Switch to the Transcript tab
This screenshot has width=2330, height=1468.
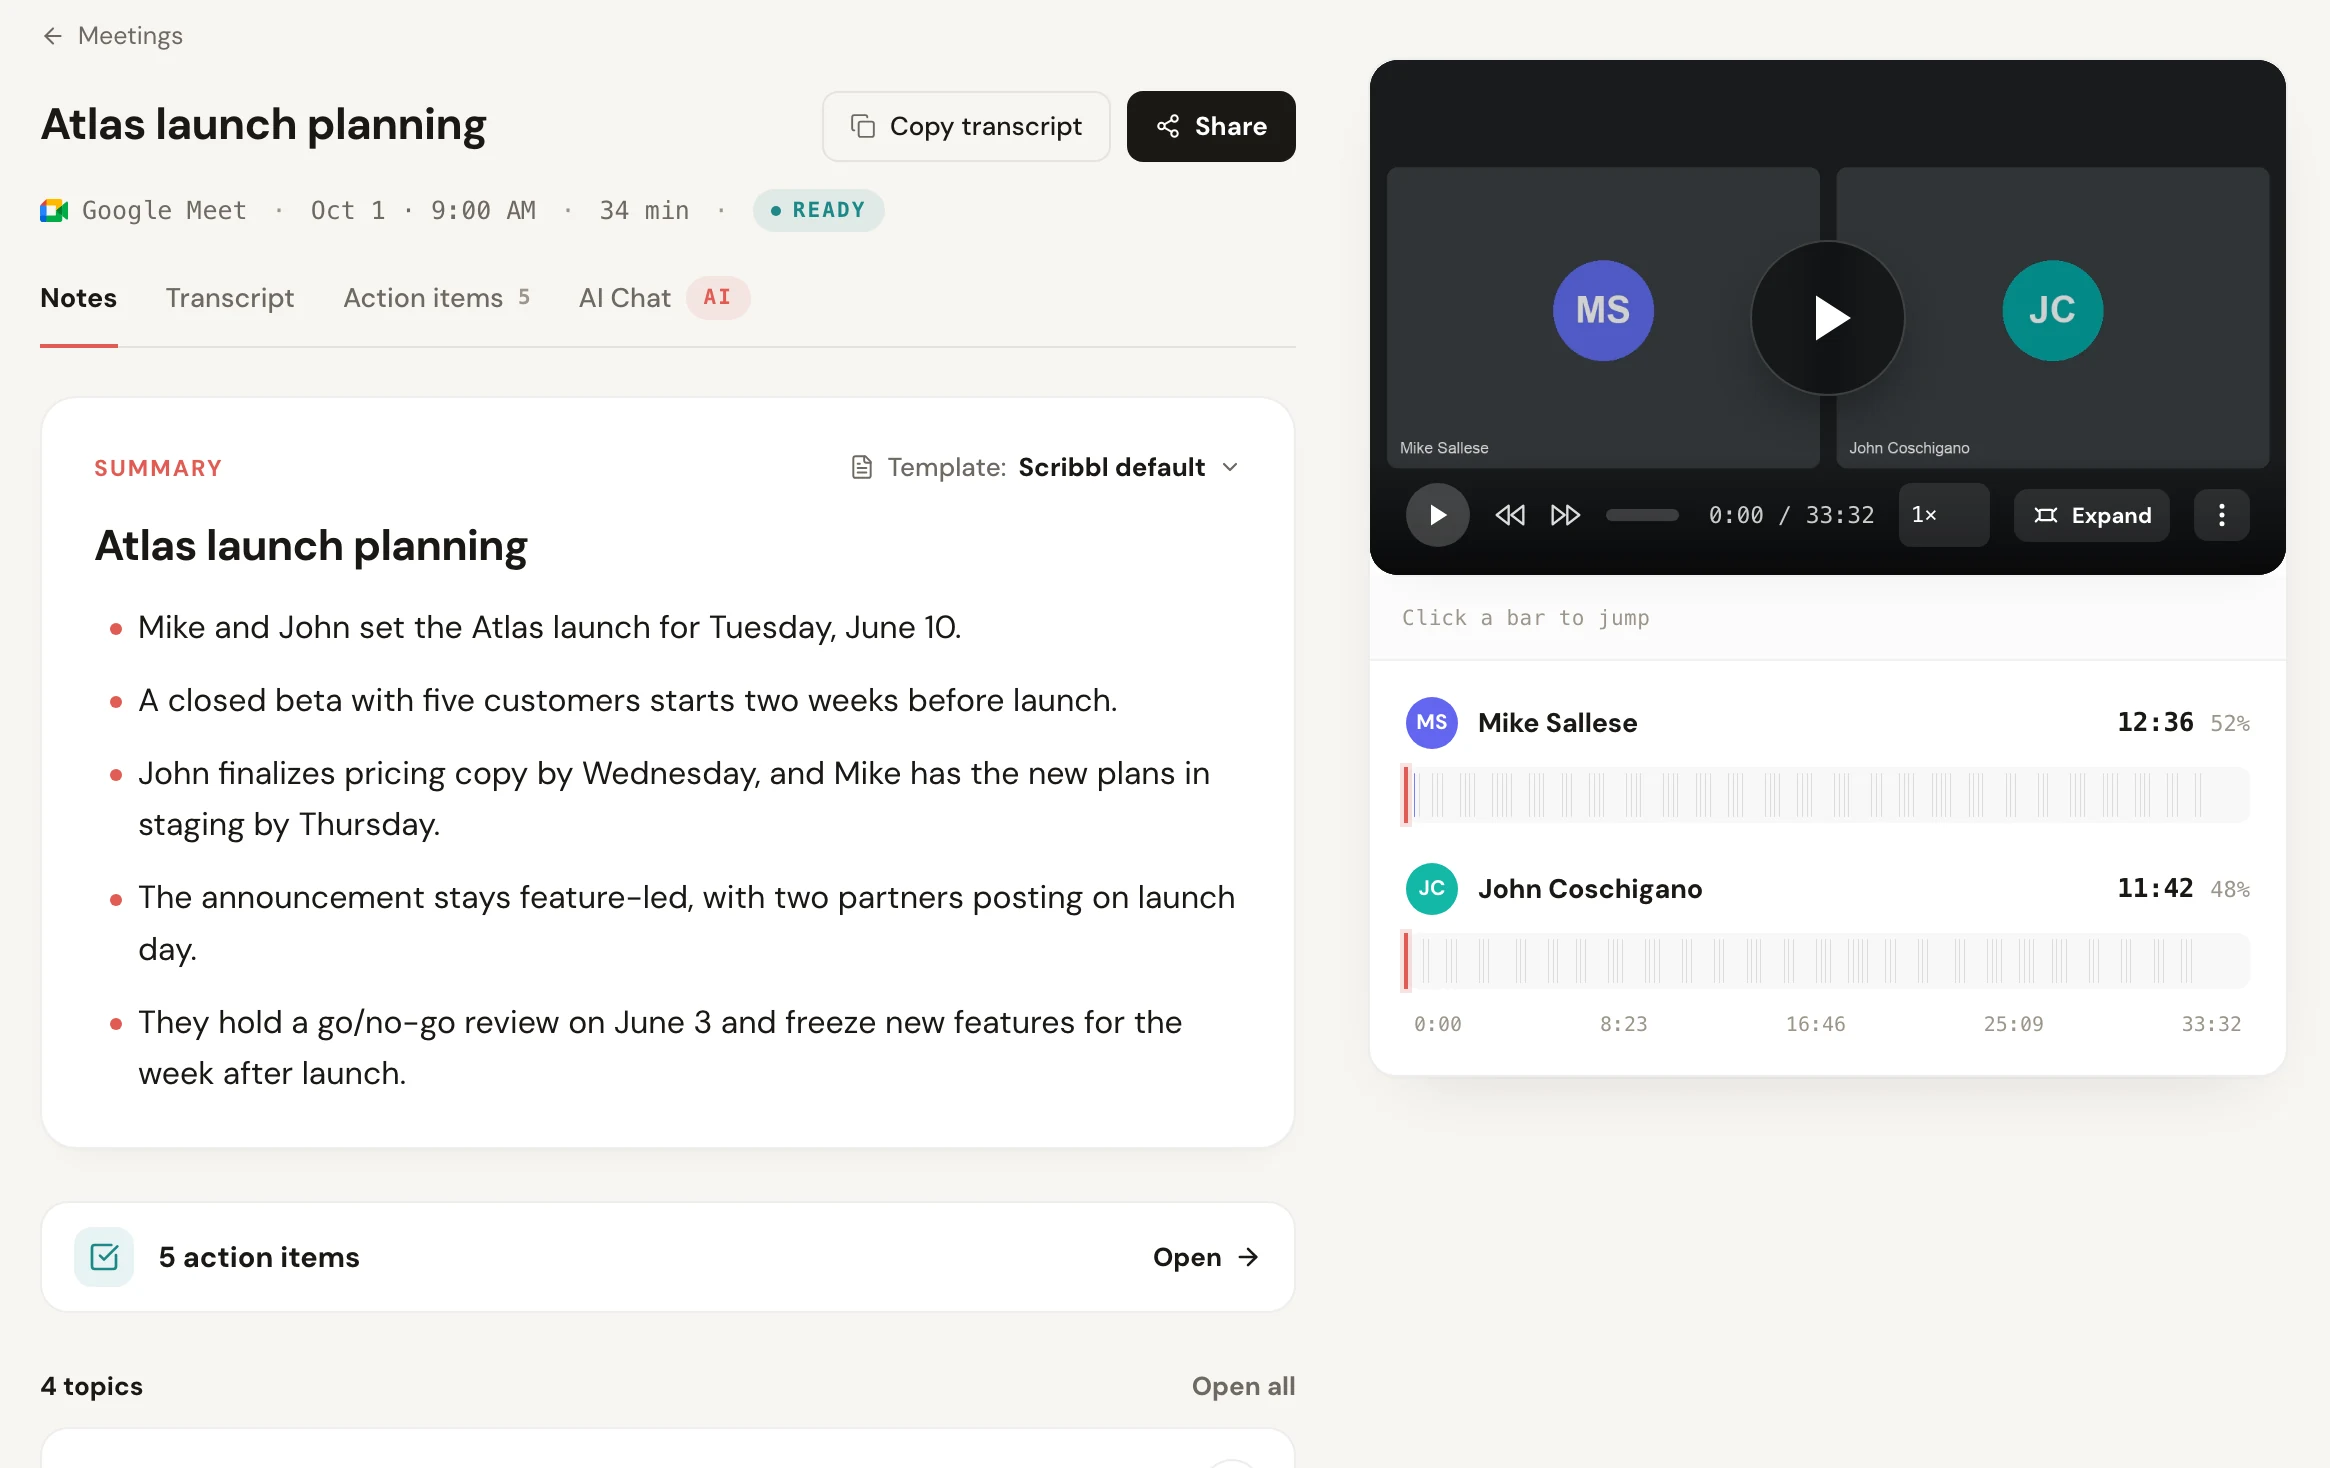click(230, 298)
